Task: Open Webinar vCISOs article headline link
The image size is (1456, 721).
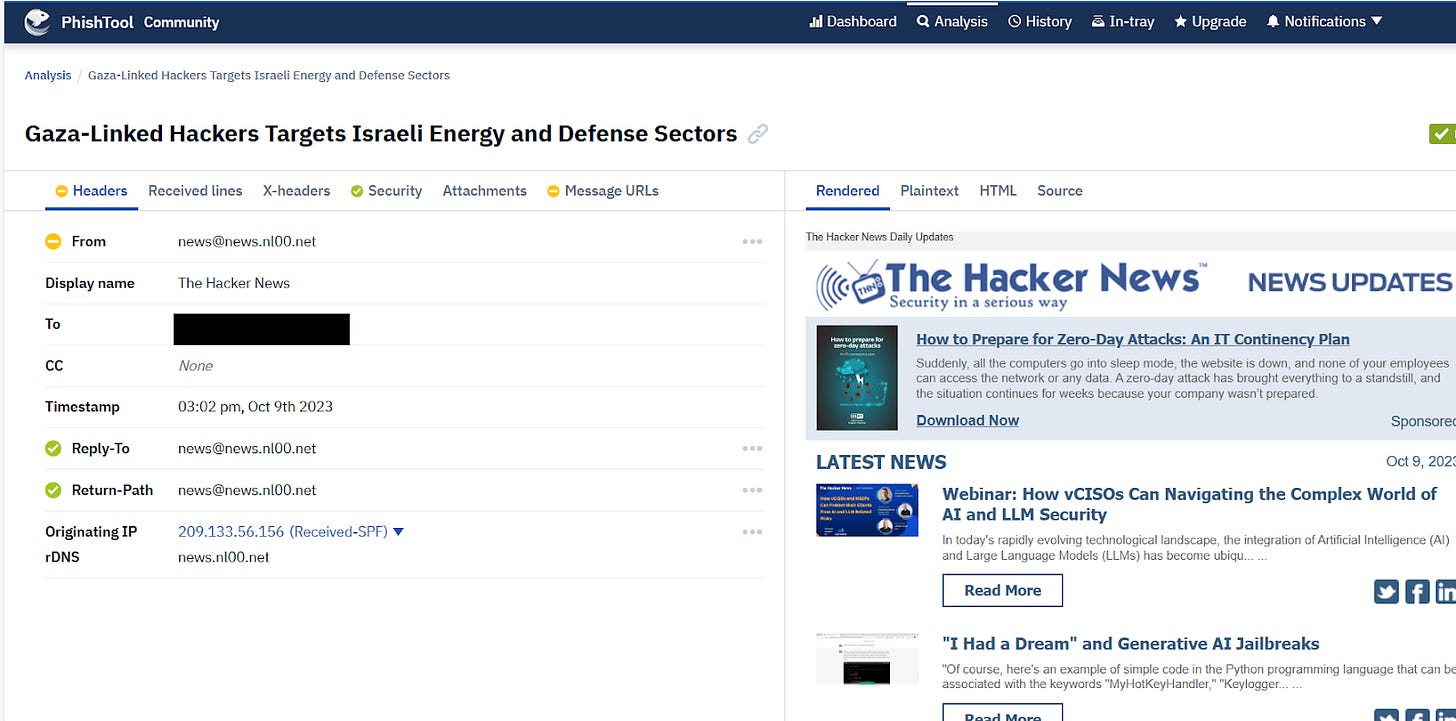Action: 1189,504
